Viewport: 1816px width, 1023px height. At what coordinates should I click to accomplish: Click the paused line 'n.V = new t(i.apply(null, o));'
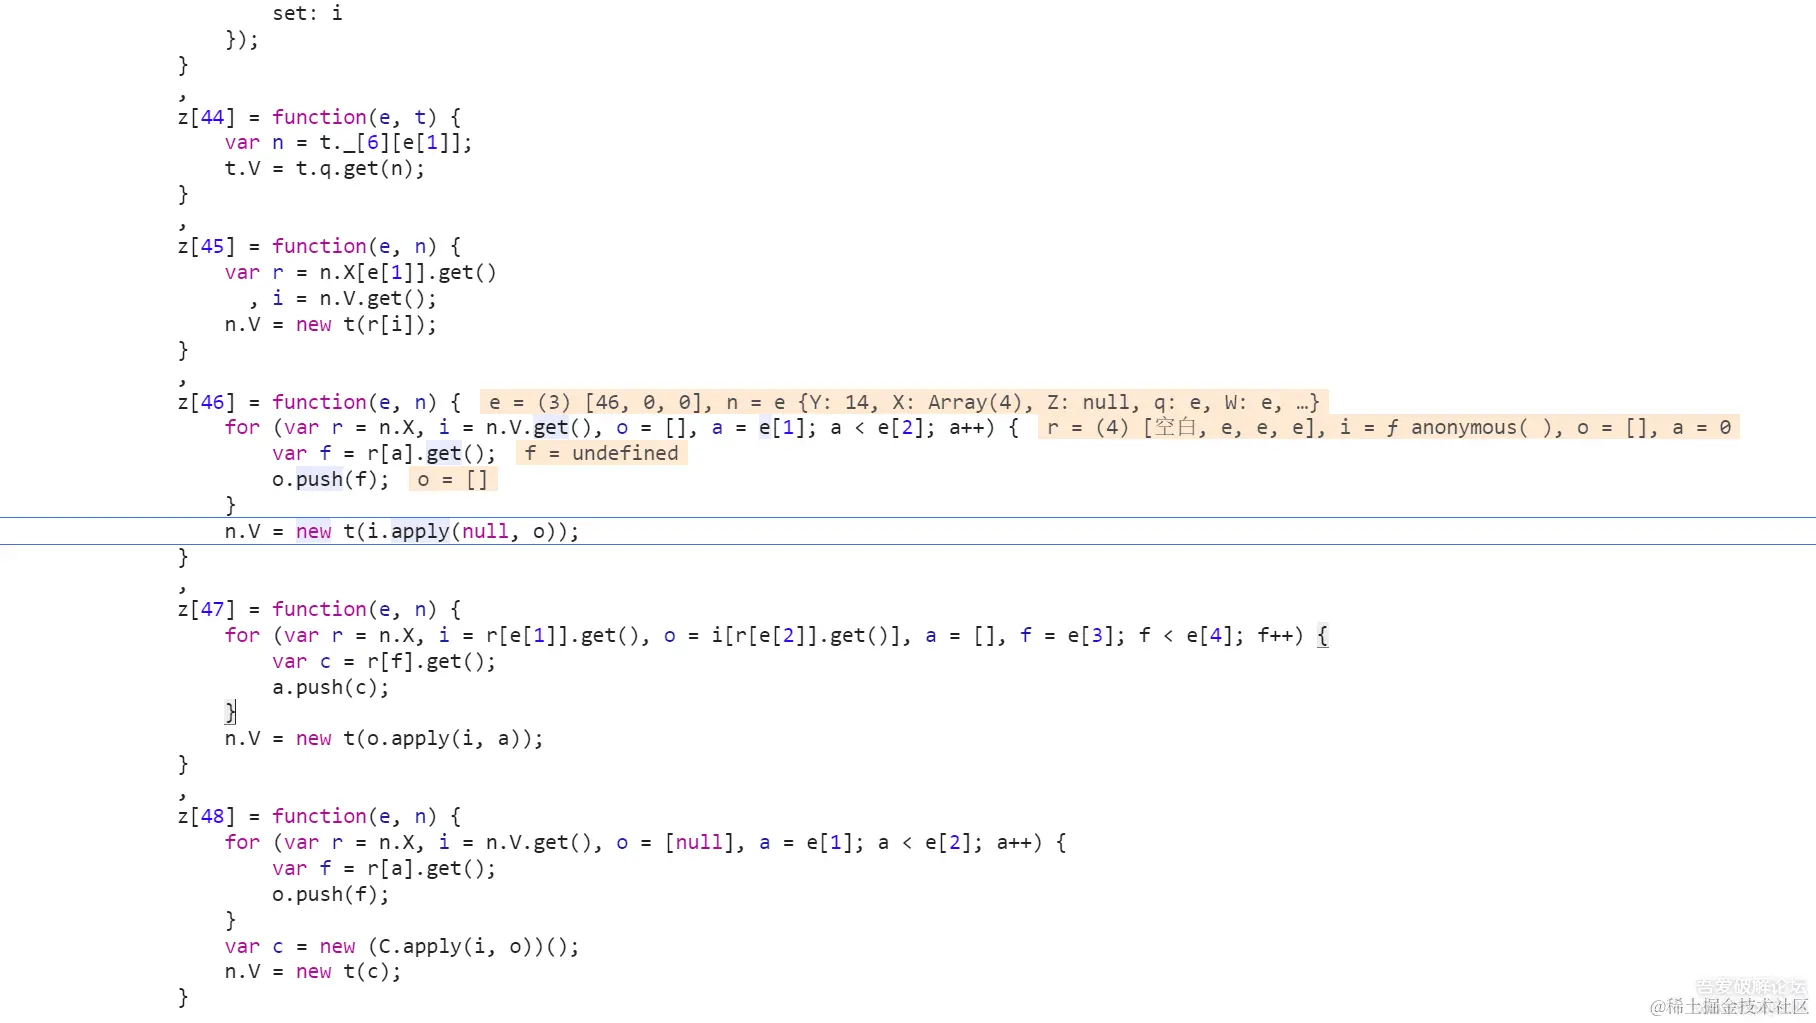401,531
